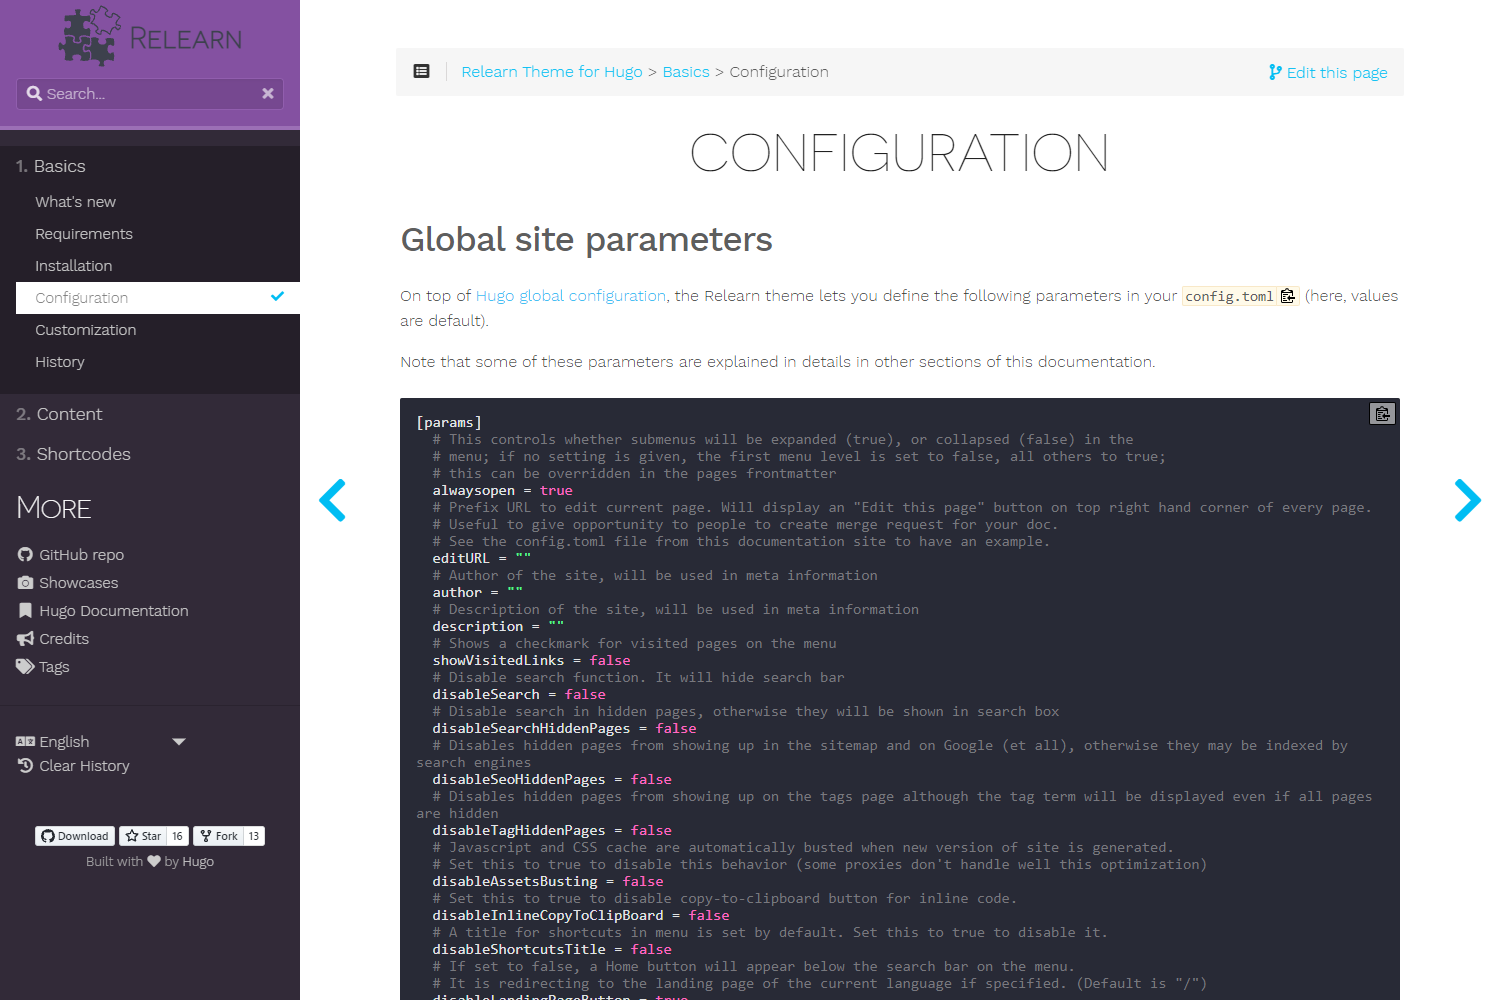Click the table of contents icon
Image resolution: width=1500 pixels, height=1000 pixels.
pos(422,72)
